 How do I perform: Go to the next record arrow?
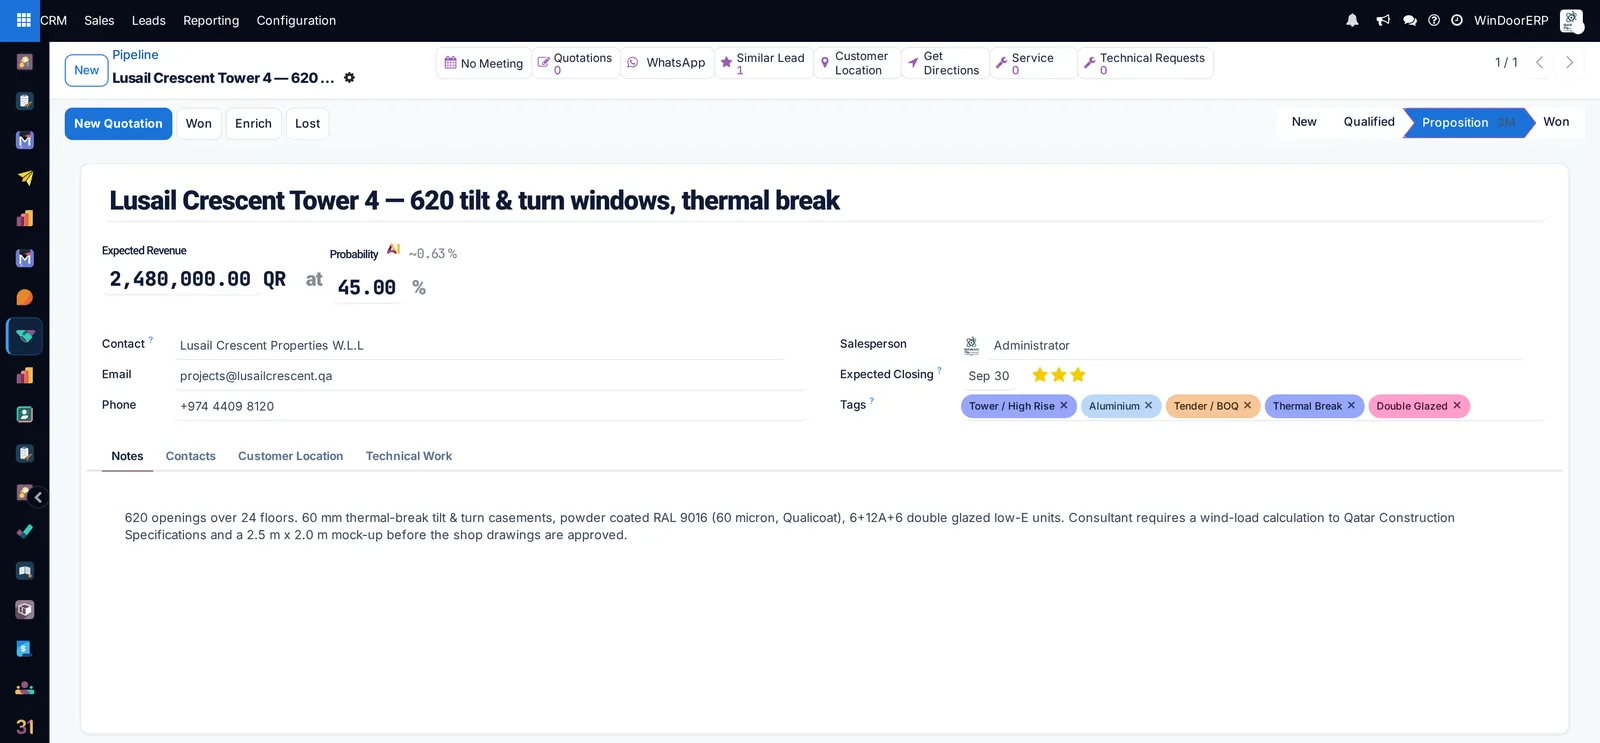pyautogui.click(x=1570, y=62)
